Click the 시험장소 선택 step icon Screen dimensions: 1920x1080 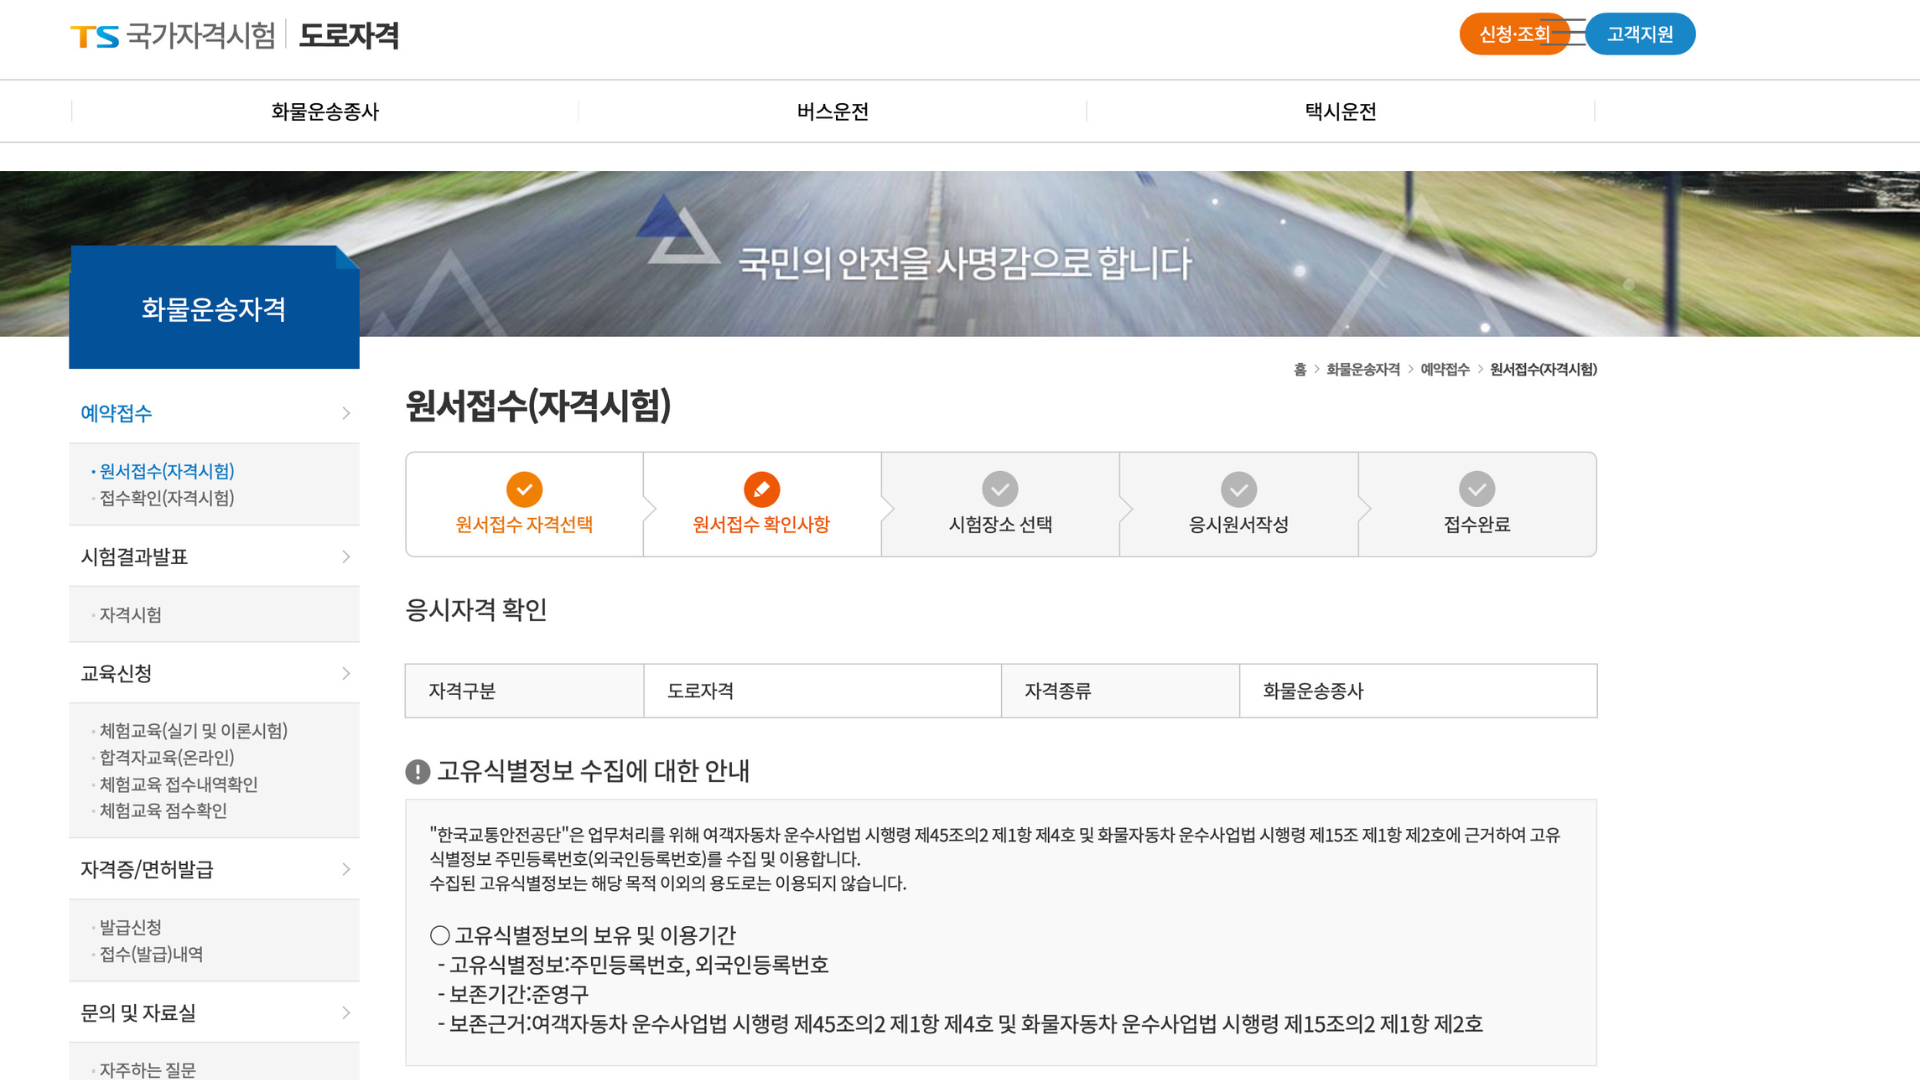tap(1000, 490)
